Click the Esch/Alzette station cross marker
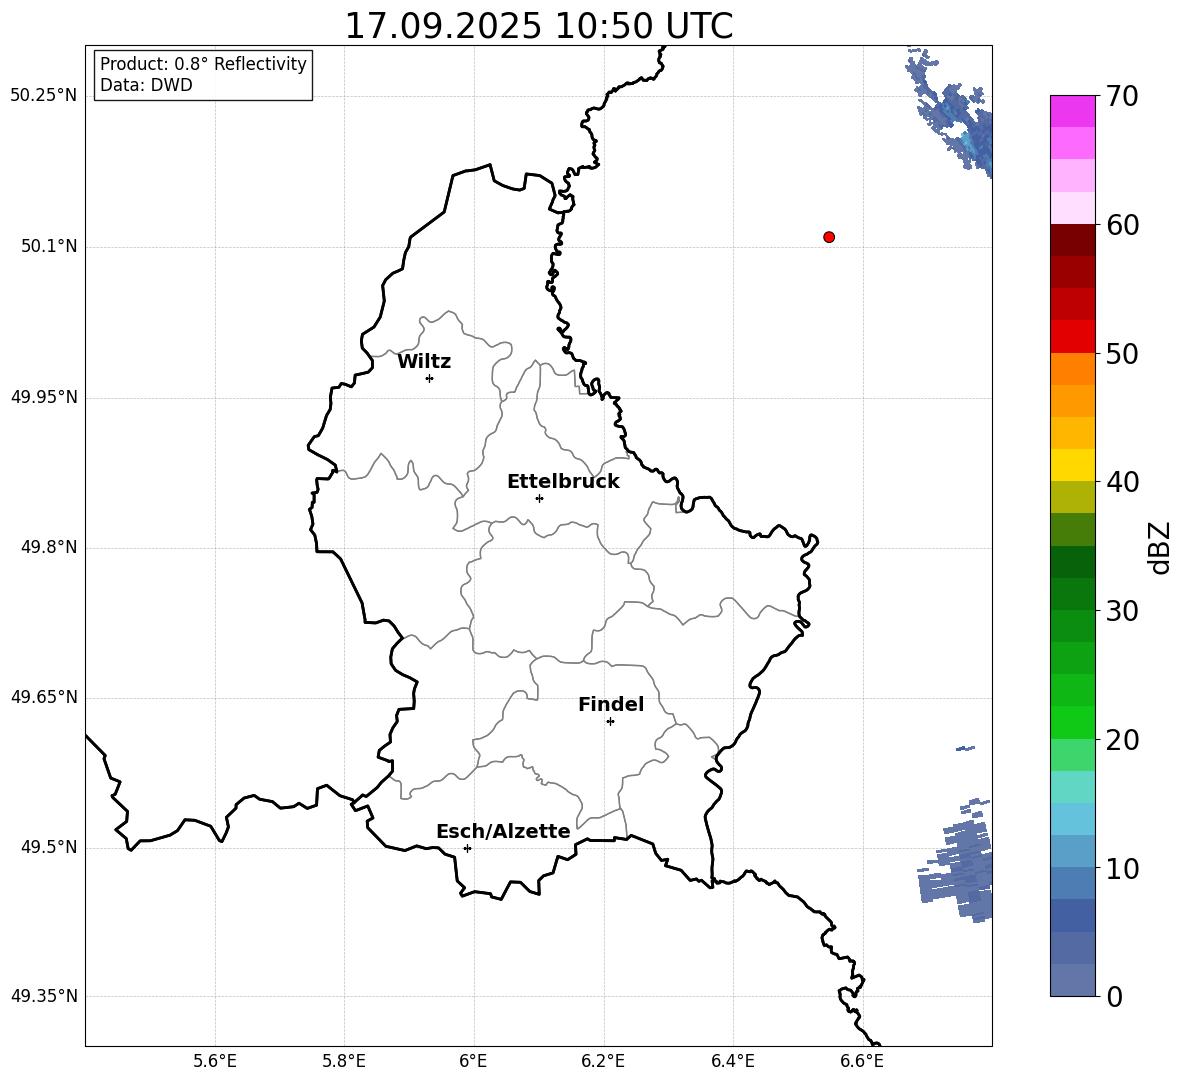The width and height of the screenshot is (1184, 1081). click(x=467, y=848)
